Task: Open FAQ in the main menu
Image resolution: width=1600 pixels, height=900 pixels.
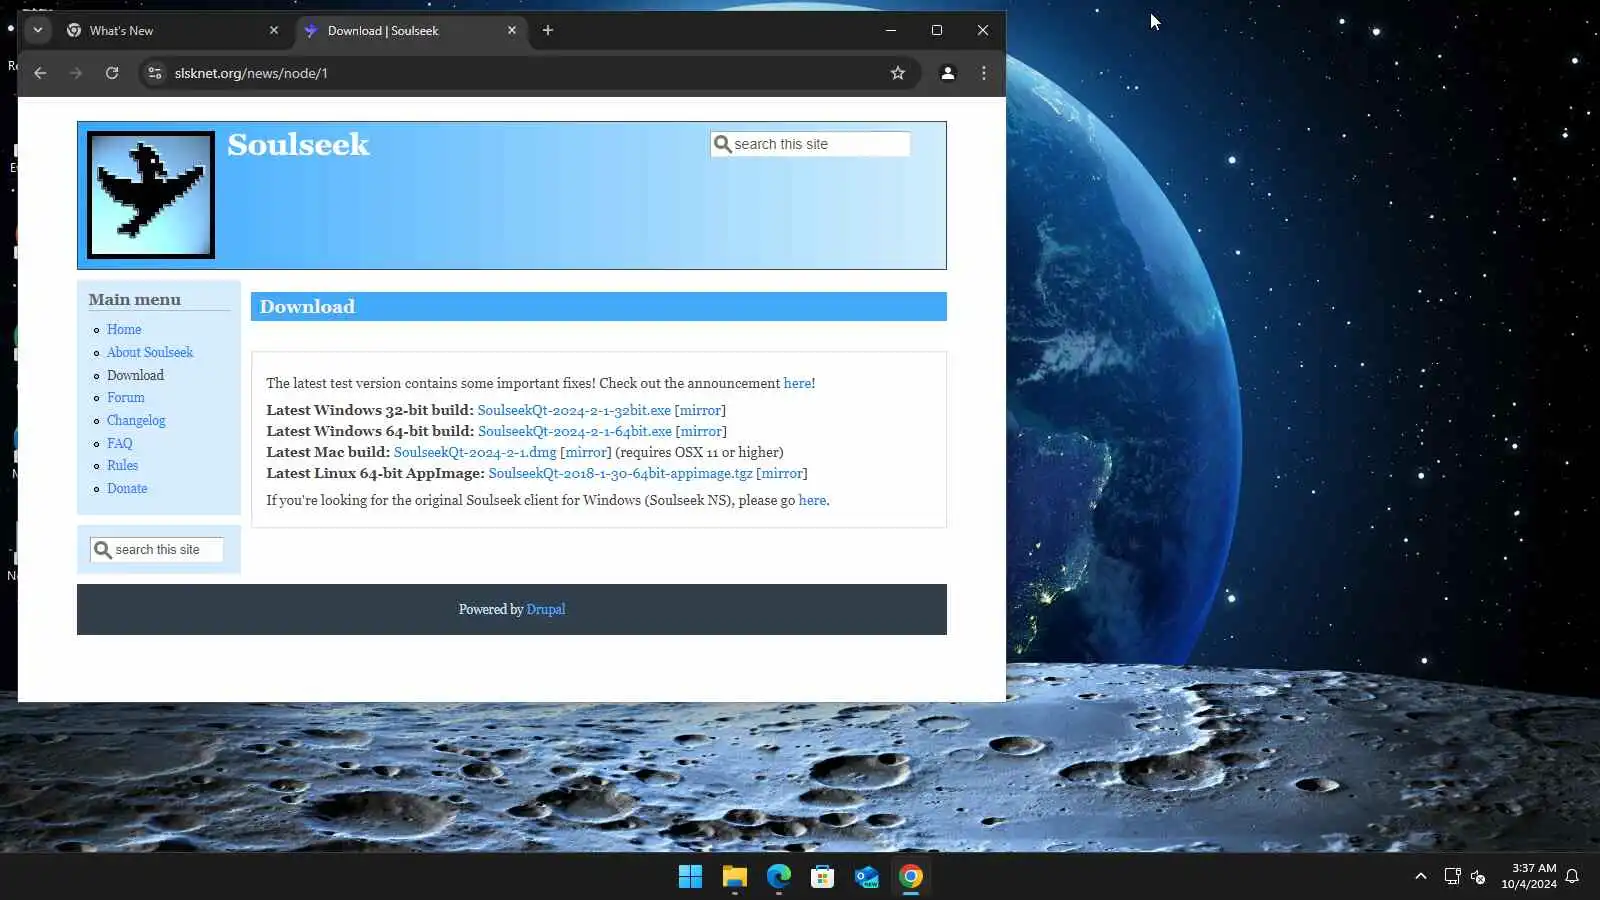Action: 120,443
